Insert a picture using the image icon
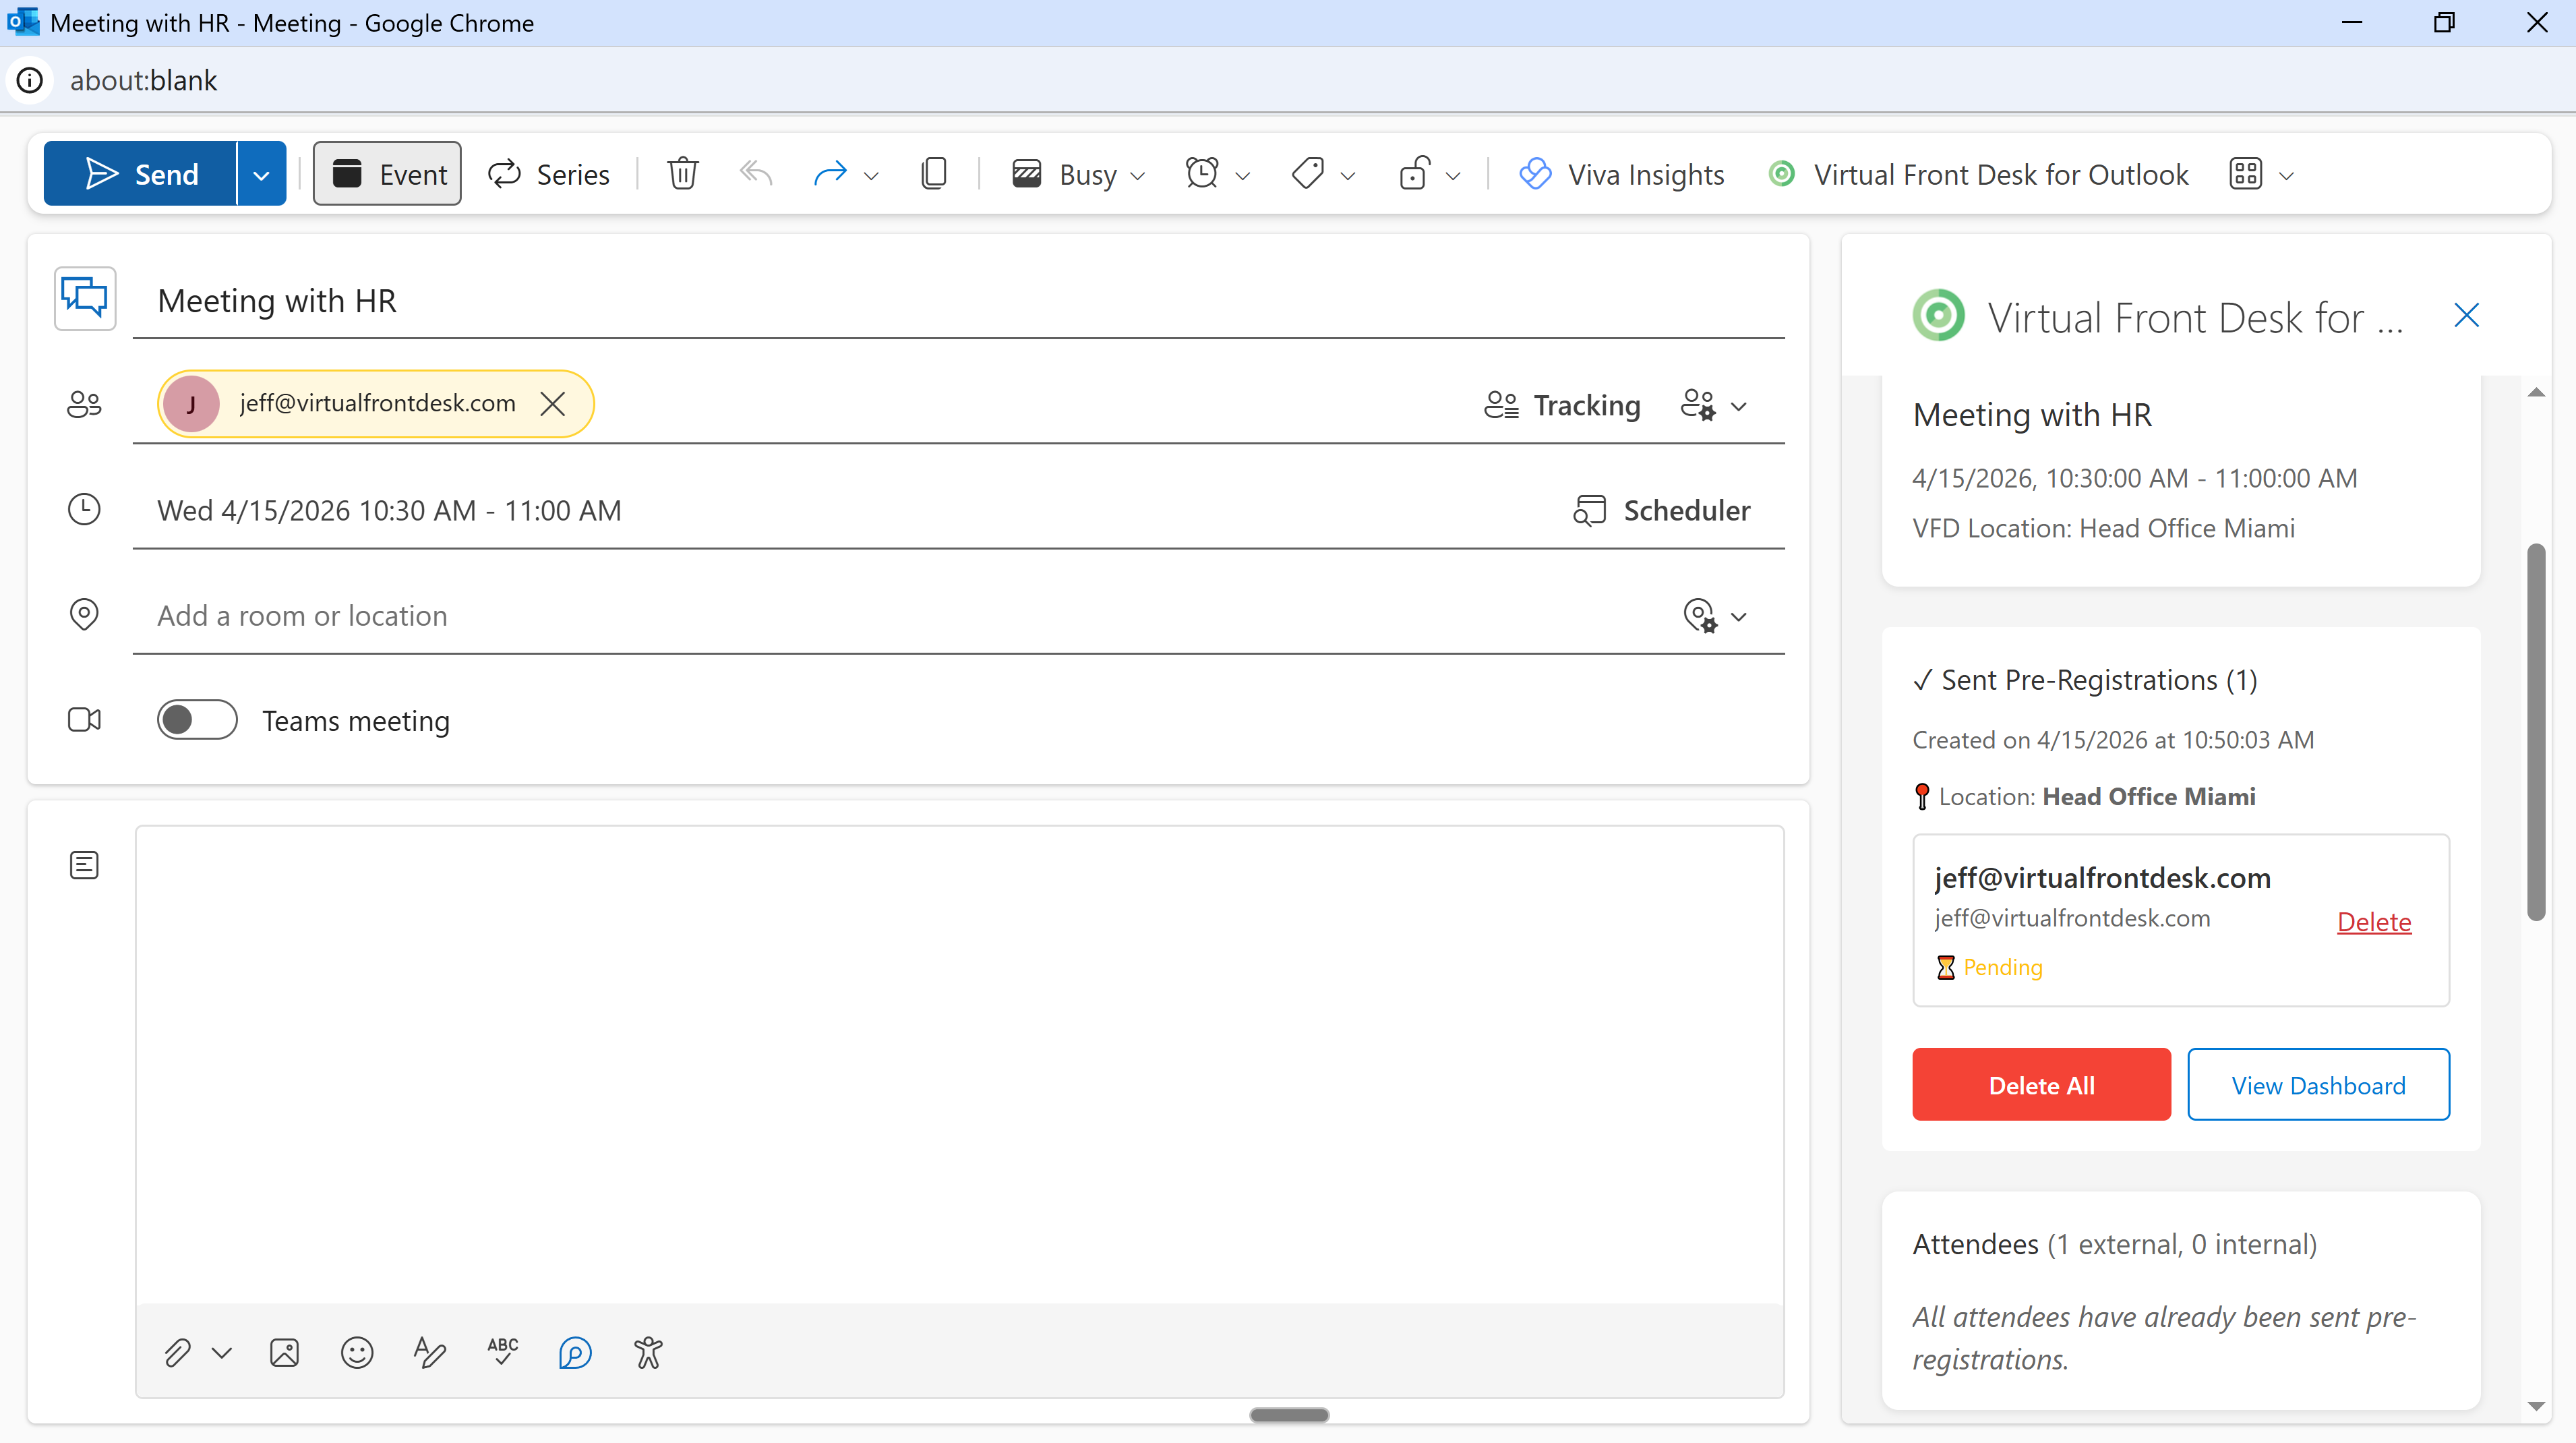Screen dimensions: 2576x1443 click(284, 1353)
